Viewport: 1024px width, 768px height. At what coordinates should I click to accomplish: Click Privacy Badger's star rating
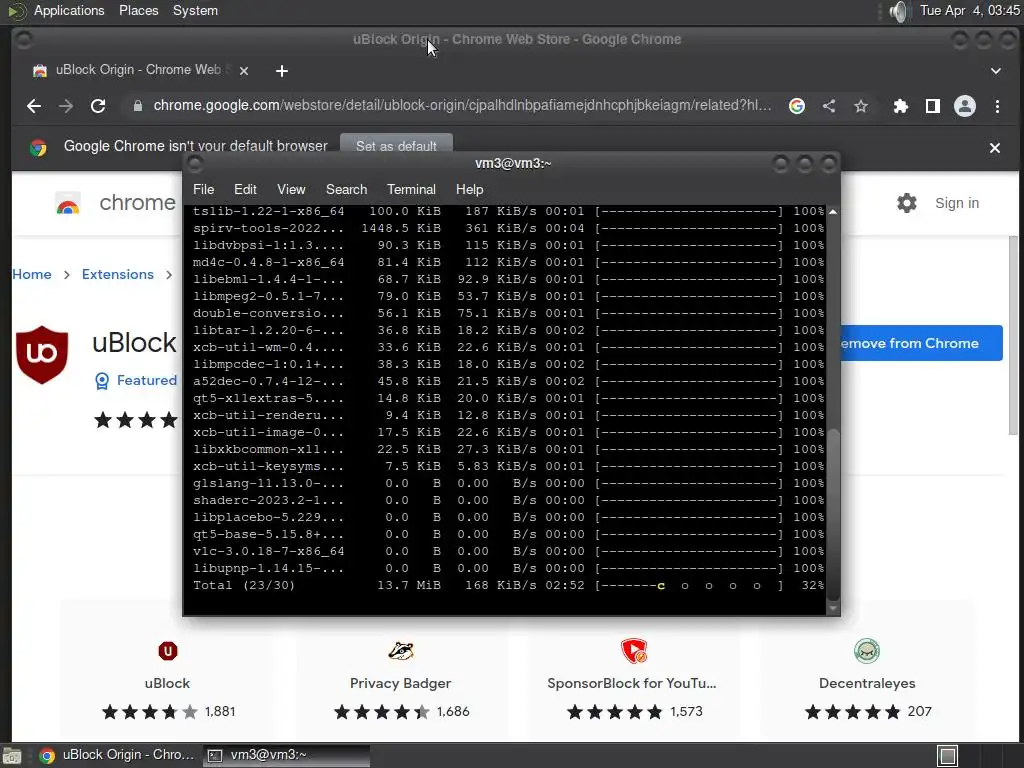[x=381, y=712]
